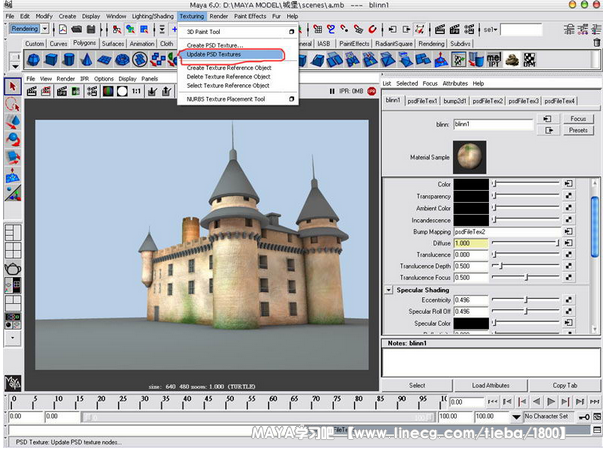This screenshot has width=603, height=450.
Task: Click Bump Mapping connection arrow button
Action: (x=568, y=232)
